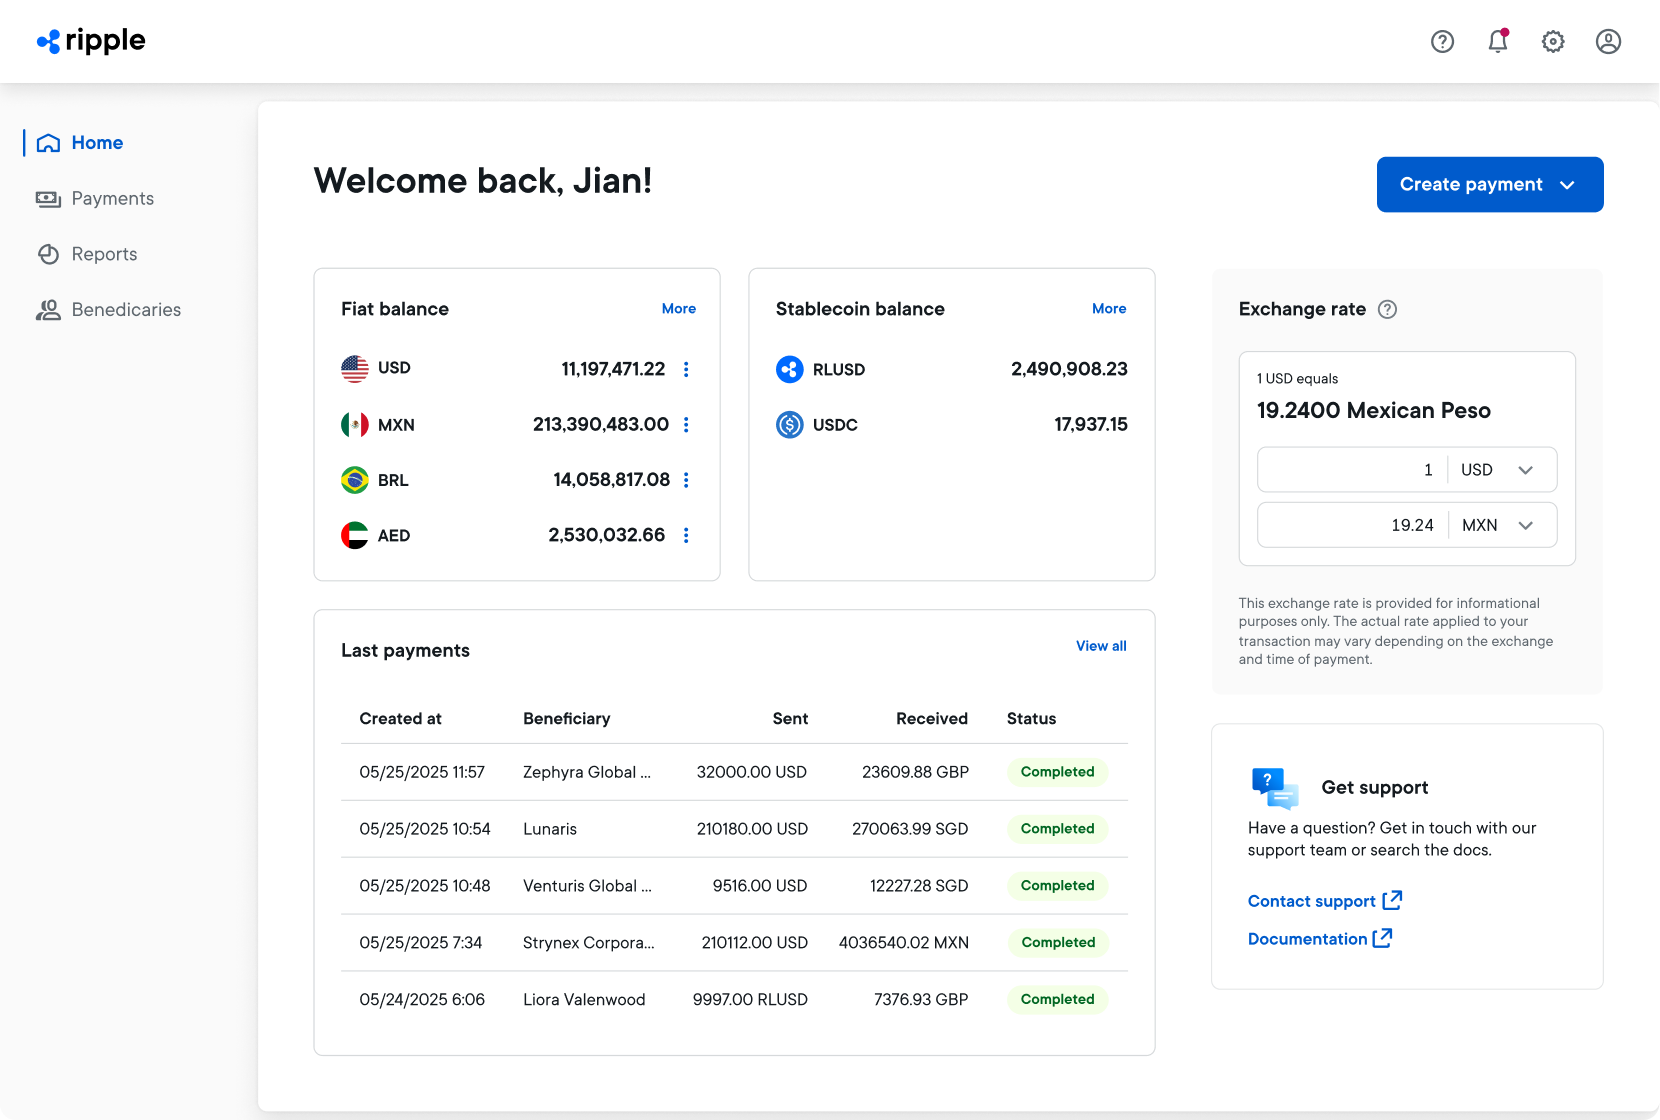Open the settings gear
Screen dimensions: 1660x1120
[1553, 41]
